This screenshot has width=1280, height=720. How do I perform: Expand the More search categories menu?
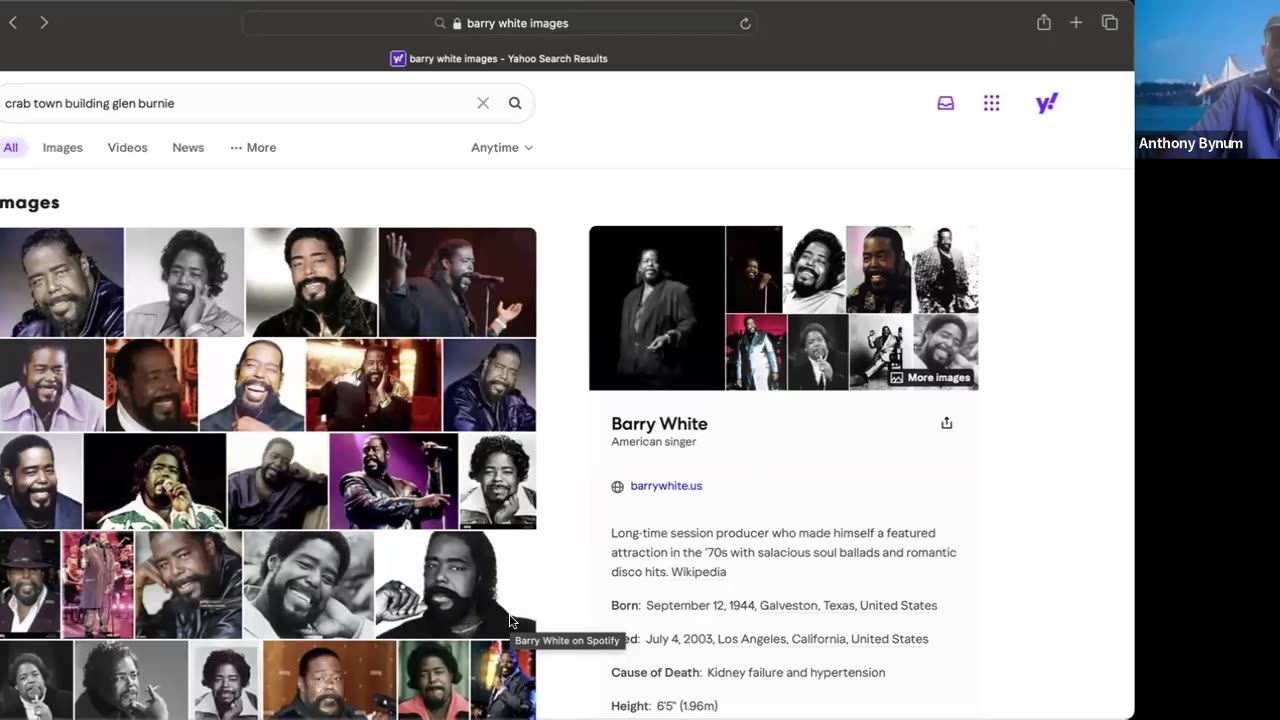click(x=253, y=147)
